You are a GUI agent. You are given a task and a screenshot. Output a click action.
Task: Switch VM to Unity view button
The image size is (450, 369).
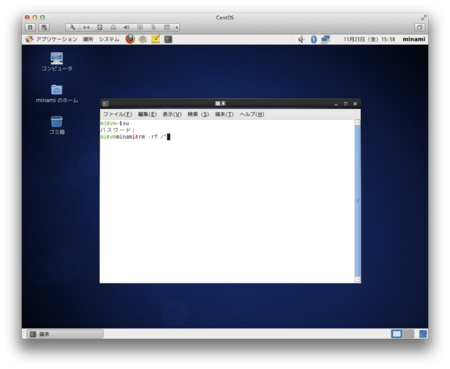tap(419, 27)
